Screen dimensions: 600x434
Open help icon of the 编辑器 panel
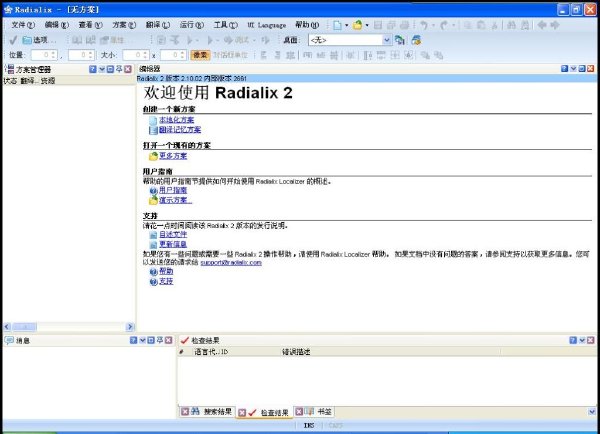(564, 69)
